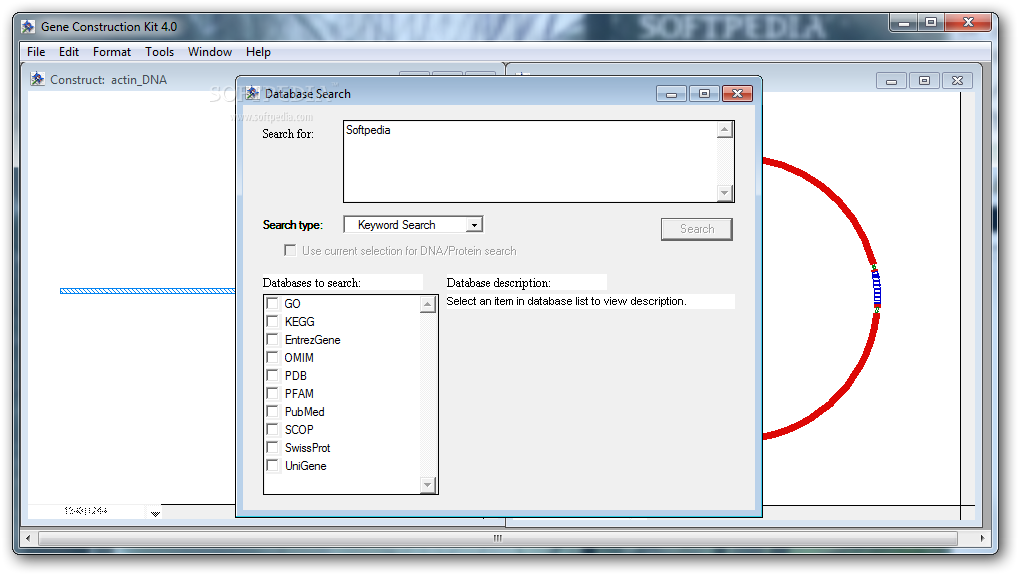Maximize the Database Search dialog
1019x575 pixels.
click(704, 94)
